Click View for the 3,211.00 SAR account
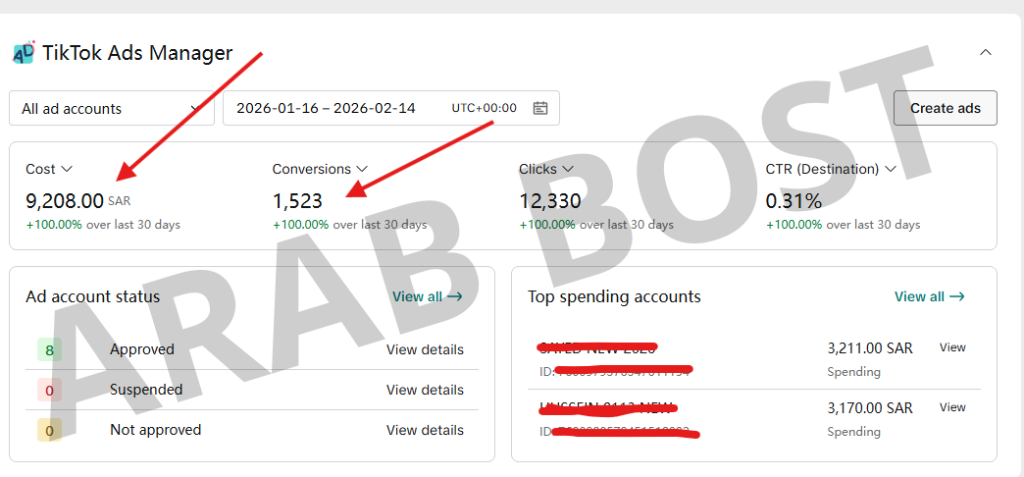1024x477 pixels. 952,348
